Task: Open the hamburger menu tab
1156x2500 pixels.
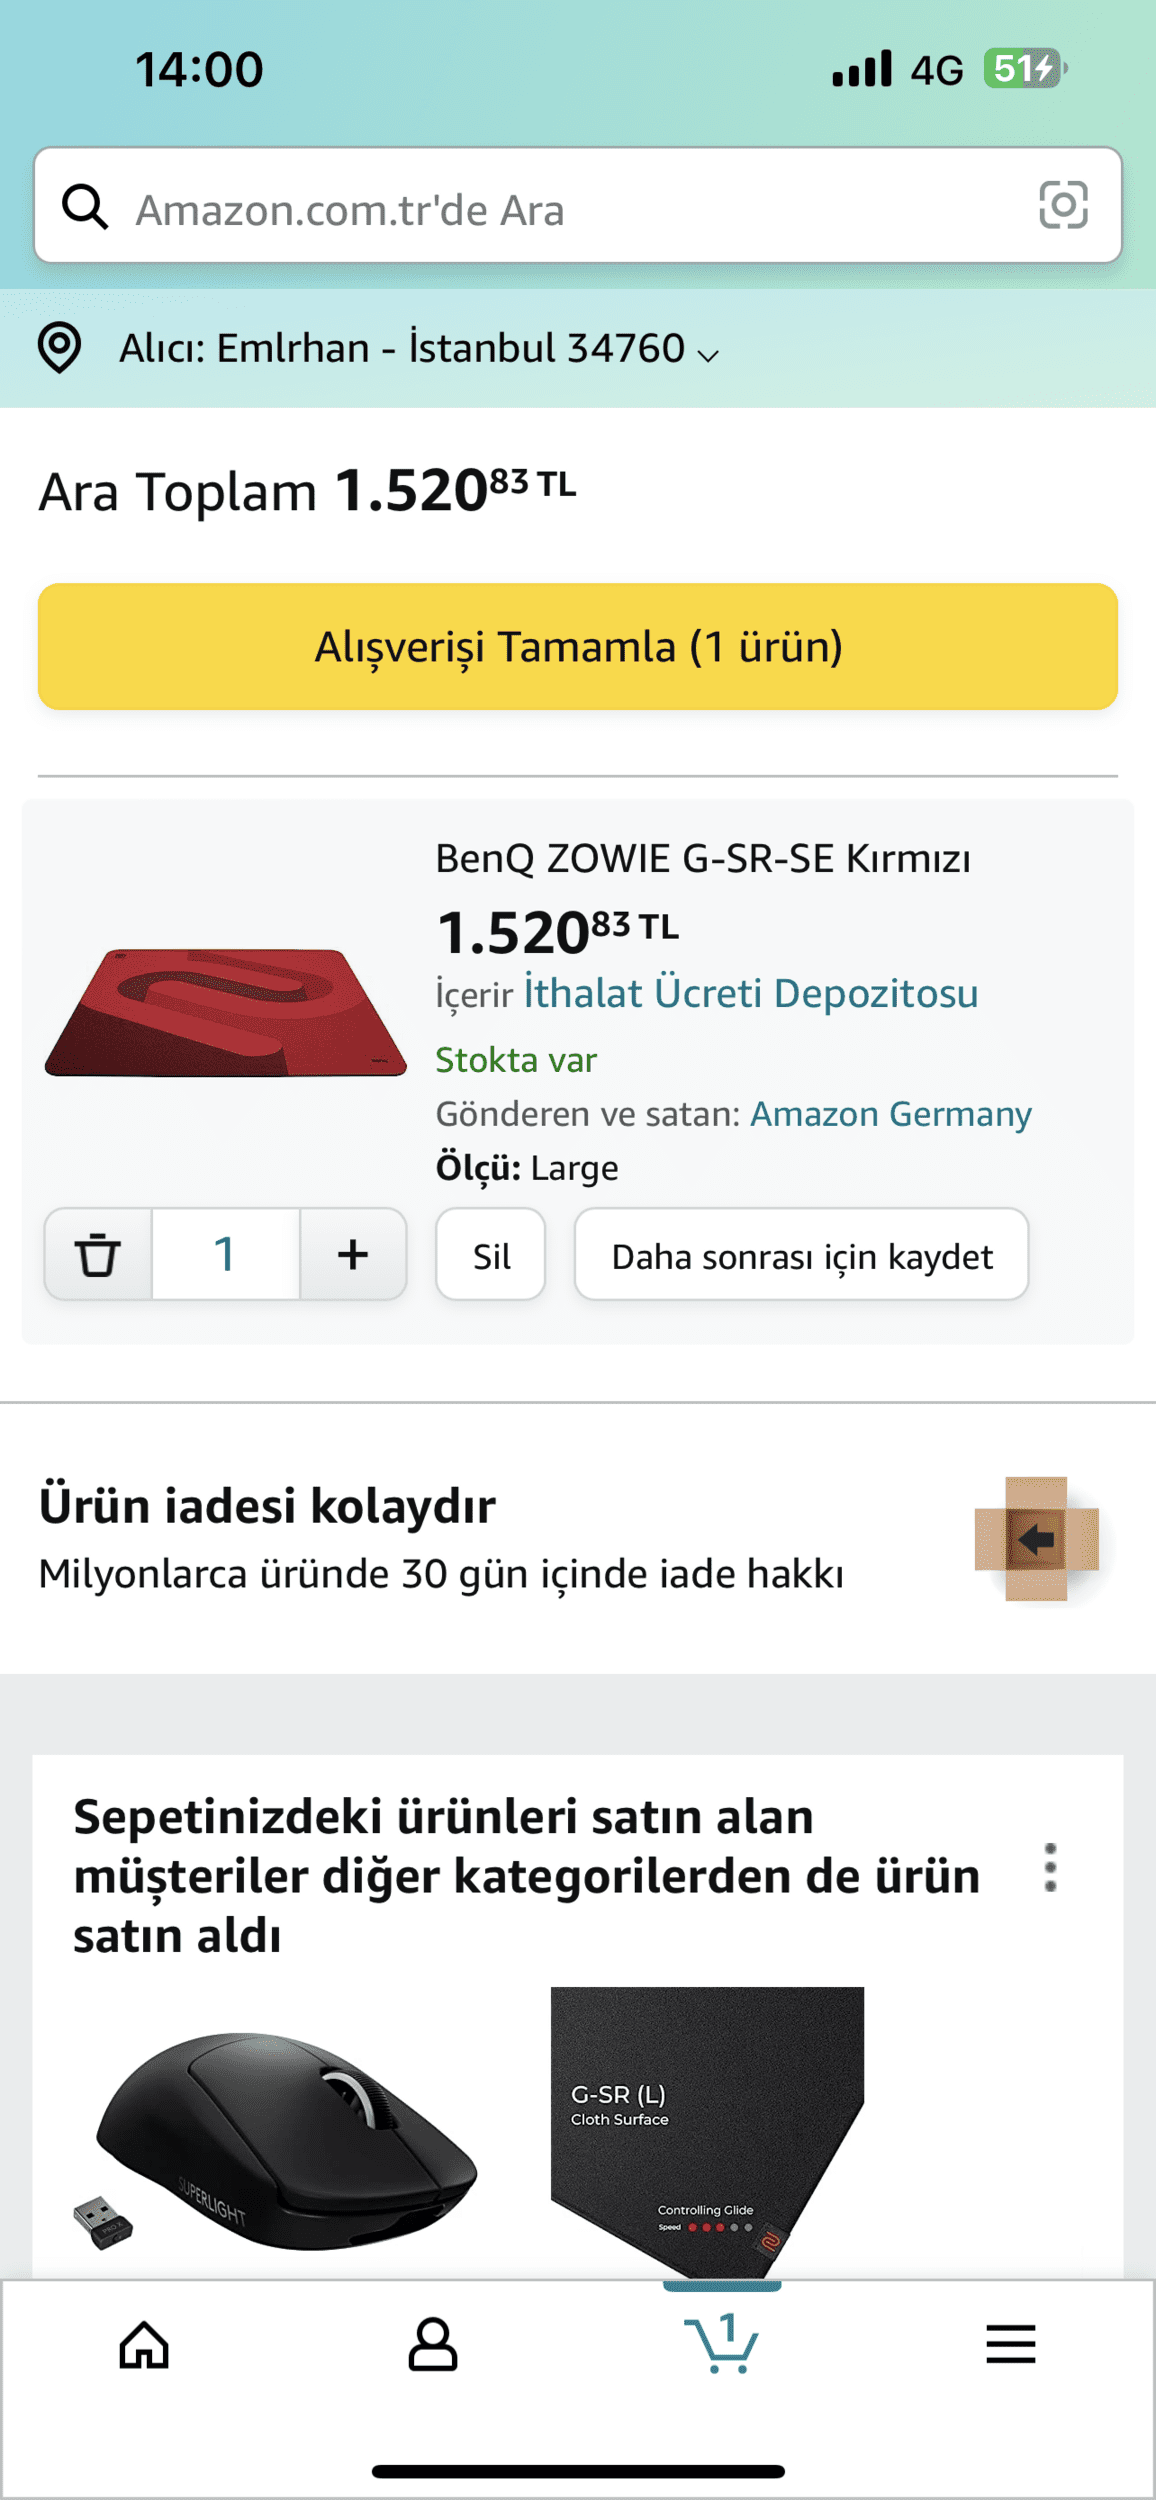Action: tap(1010, 2344)
